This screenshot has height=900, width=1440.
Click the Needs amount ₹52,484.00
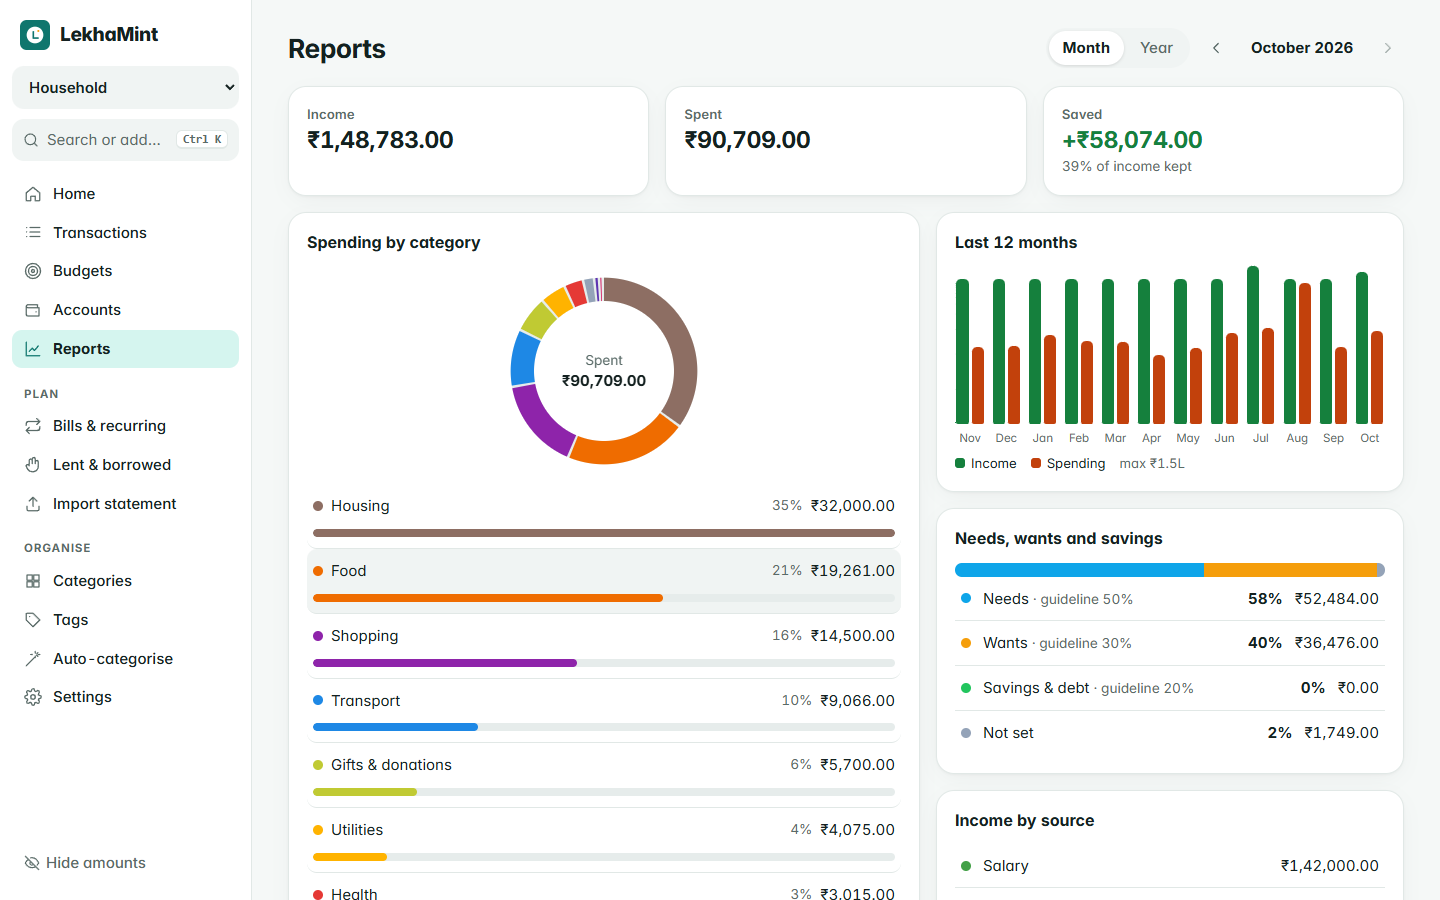point(1337,599)
